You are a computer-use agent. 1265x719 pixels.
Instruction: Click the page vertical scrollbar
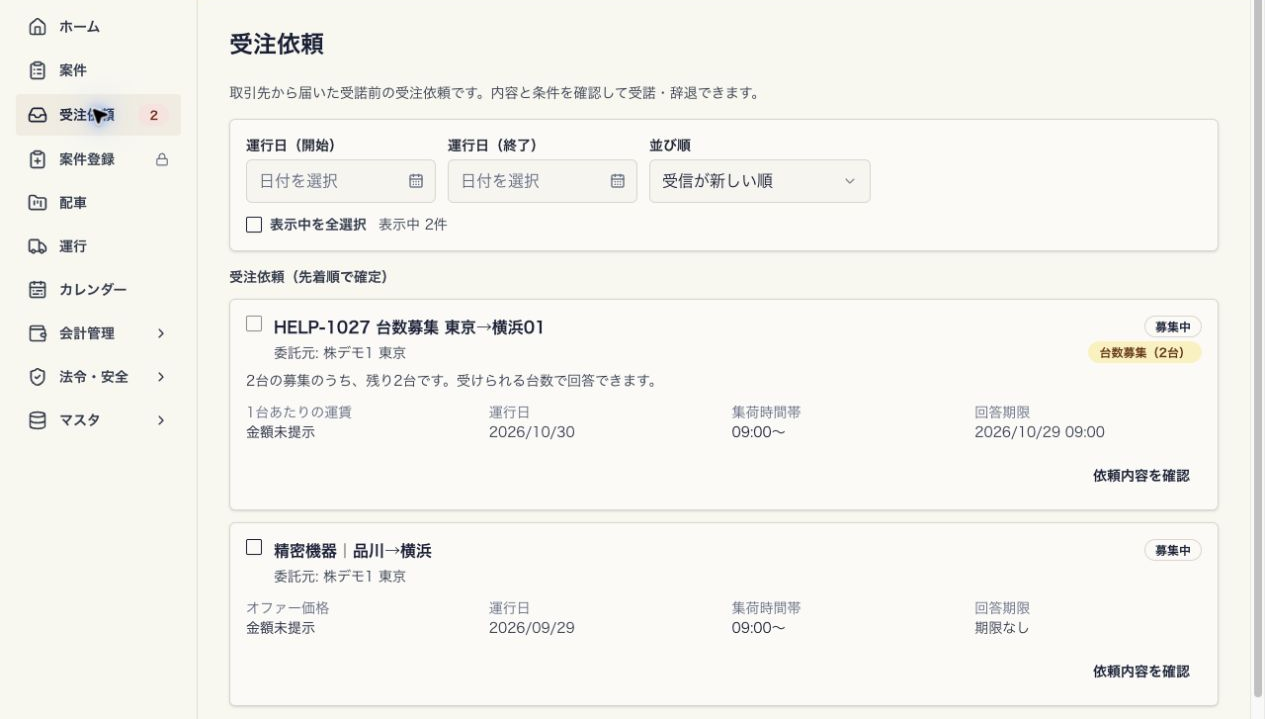[1258, 350]
